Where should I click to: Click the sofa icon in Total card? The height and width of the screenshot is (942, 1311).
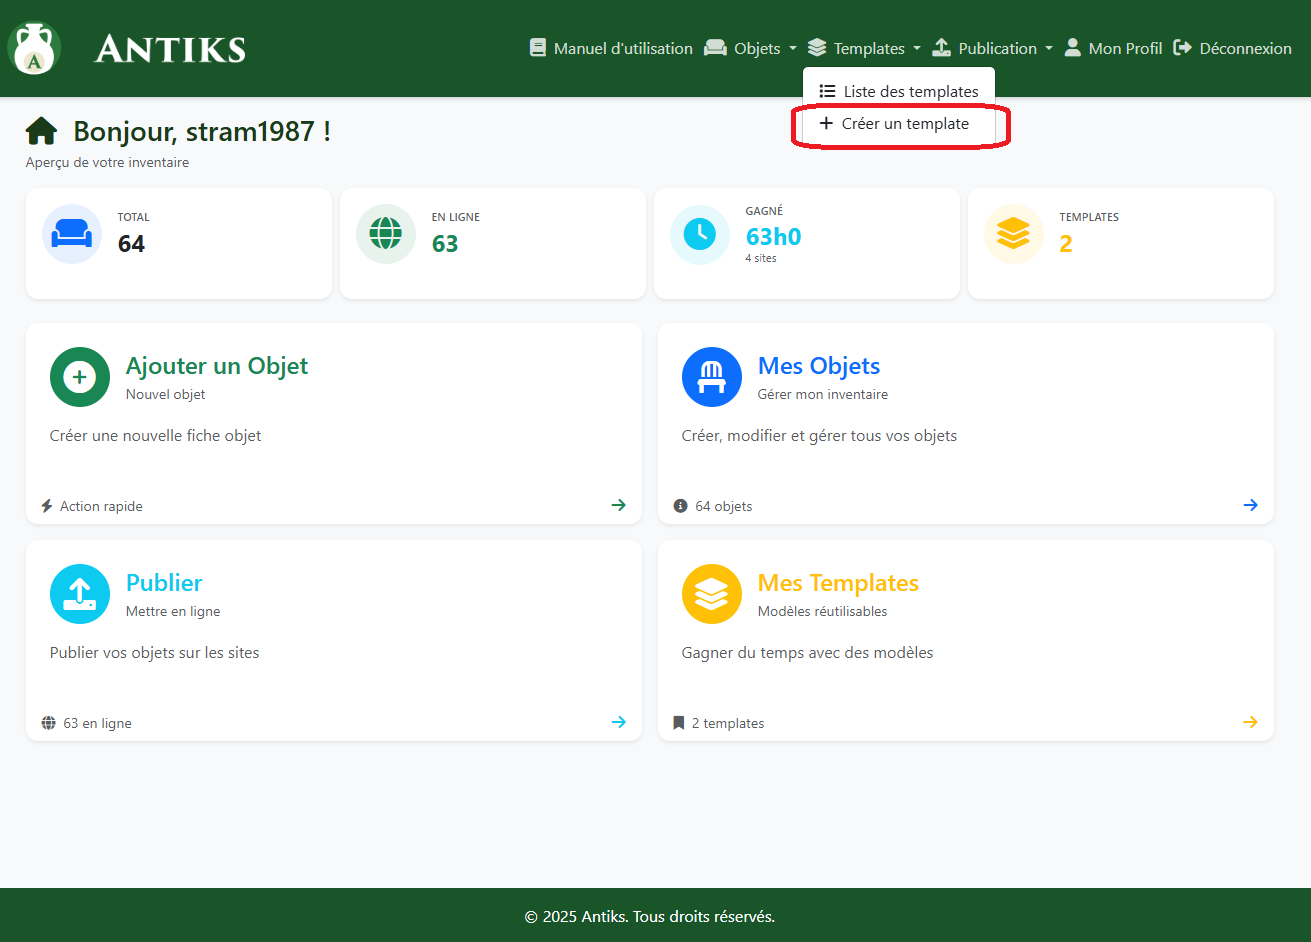click(x=72, y=234)
